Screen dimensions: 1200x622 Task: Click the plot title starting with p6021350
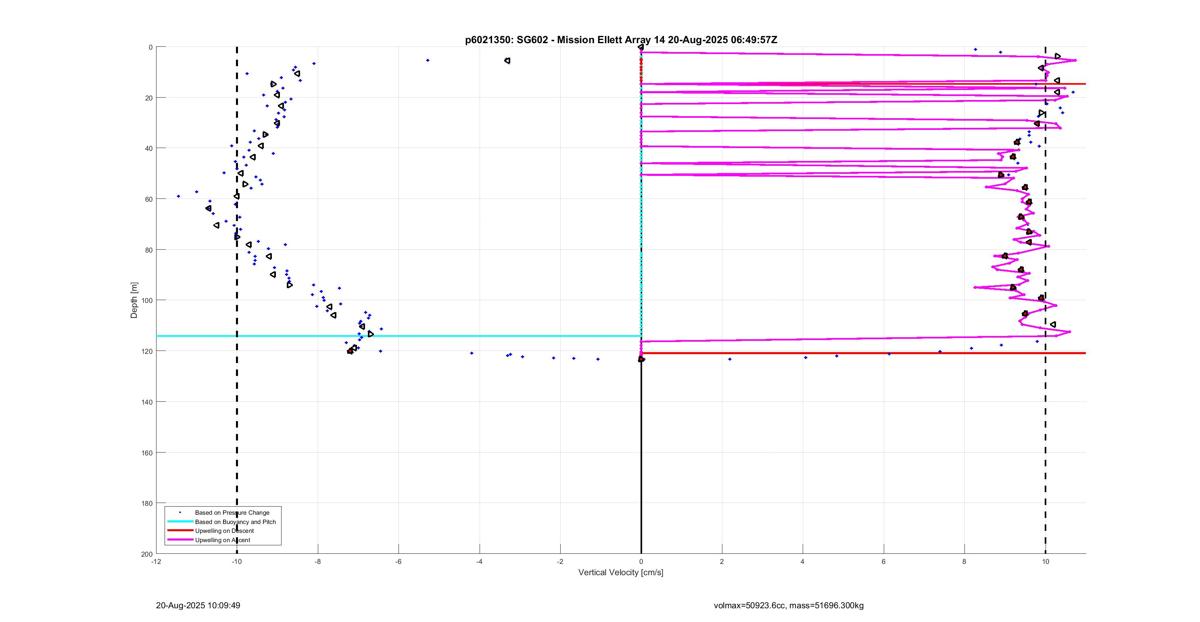coord(621,39)
